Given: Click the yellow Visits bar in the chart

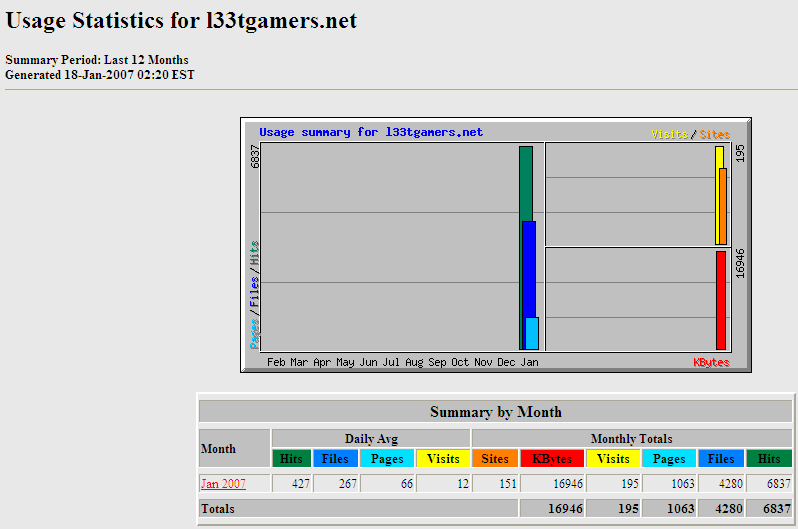Looking at the screenshot, I should tap(718, 157).
